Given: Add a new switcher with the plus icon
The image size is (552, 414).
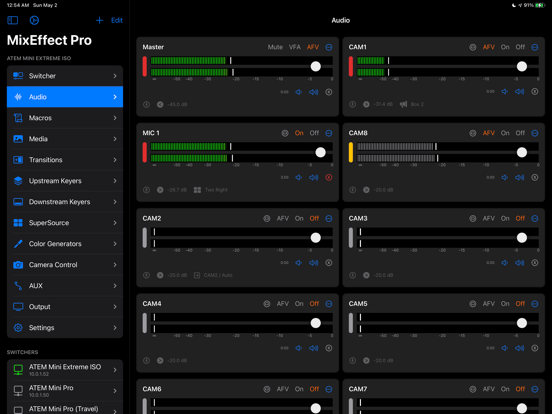Looking at the screenshot, I should click(99, 20).
